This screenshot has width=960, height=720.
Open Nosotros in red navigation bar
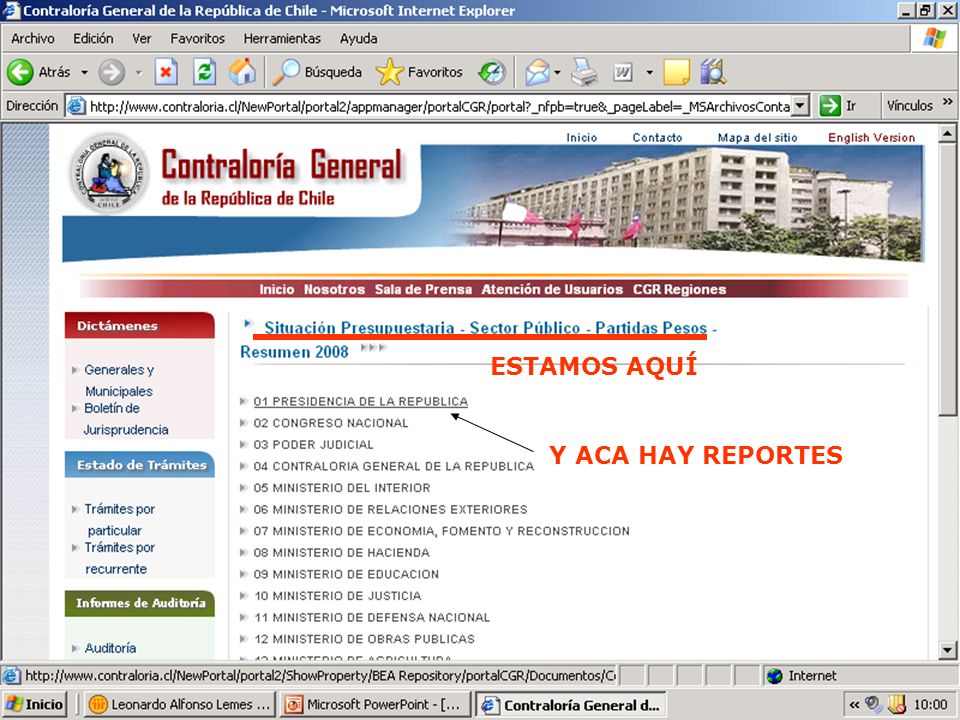click(334, 290)
